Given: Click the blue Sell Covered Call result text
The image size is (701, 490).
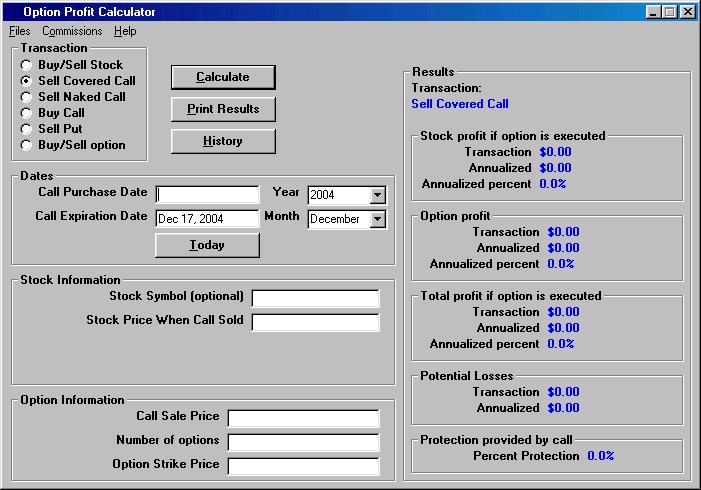Looking at the screenshot, I should point(460,104).
